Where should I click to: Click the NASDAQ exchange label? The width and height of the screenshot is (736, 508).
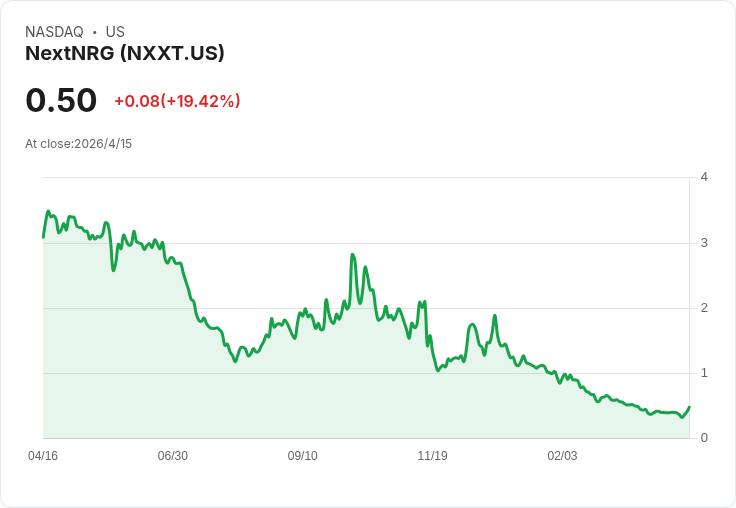pyautogui.click(x=54, y=32)
